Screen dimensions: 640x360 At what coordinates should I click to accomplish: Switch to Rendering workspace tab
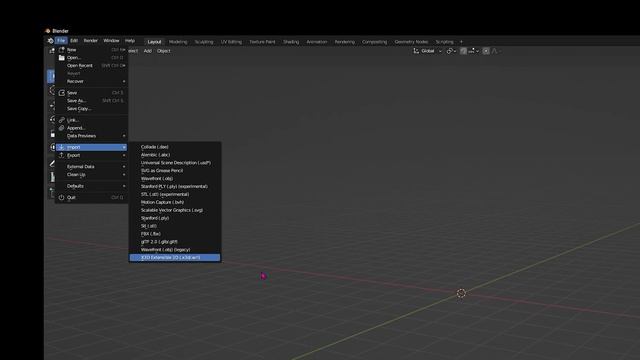point(344,42)
